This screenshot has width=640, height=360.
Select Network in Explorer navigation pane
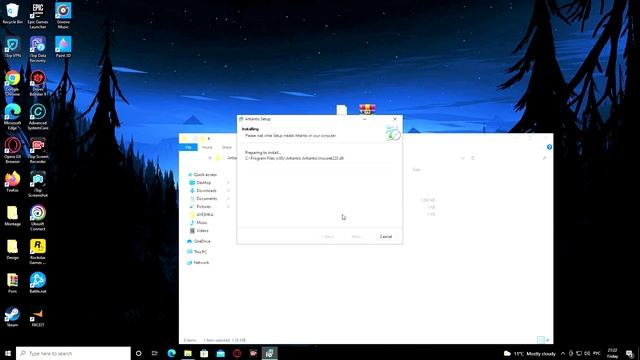pyautogui.click(x=198, y=262)
